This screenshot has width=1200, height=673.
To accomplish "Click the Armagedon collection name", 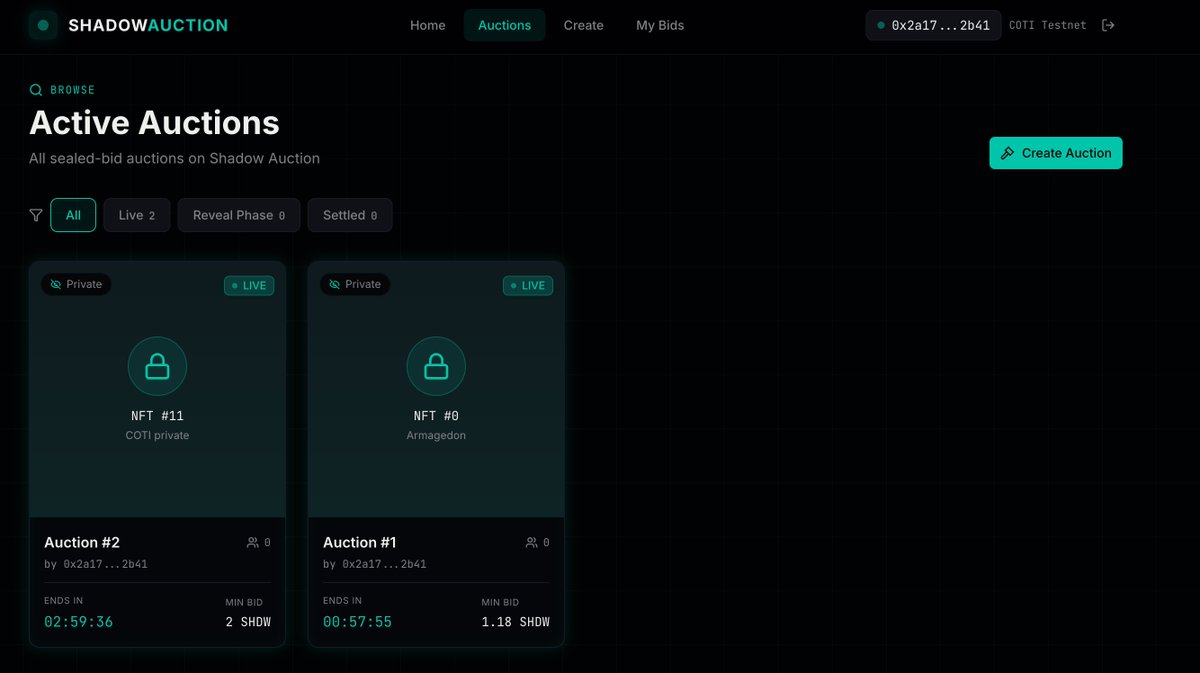I will click(436, 436).
